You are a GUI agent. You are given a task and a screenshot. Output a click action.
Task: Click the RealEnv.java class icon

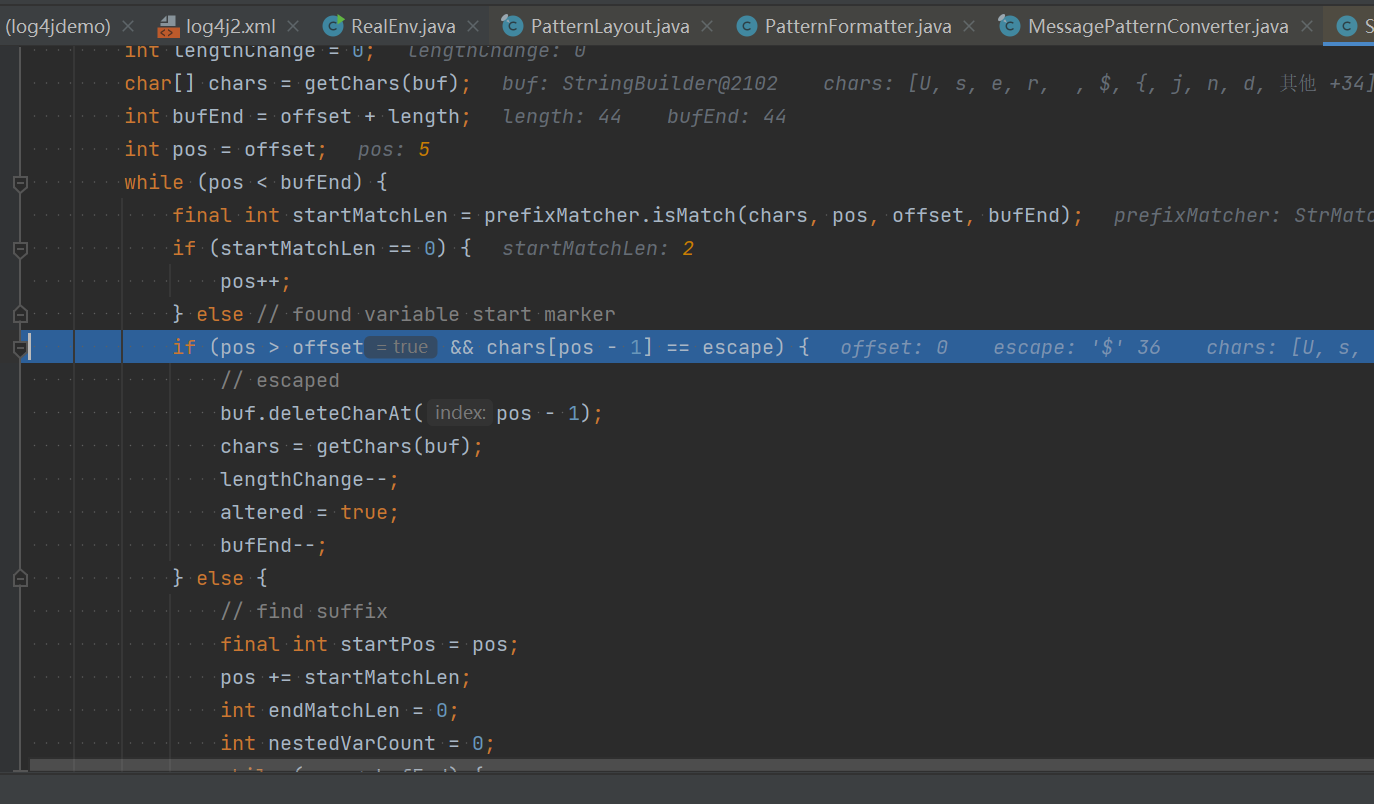click(x=334, y=26)
